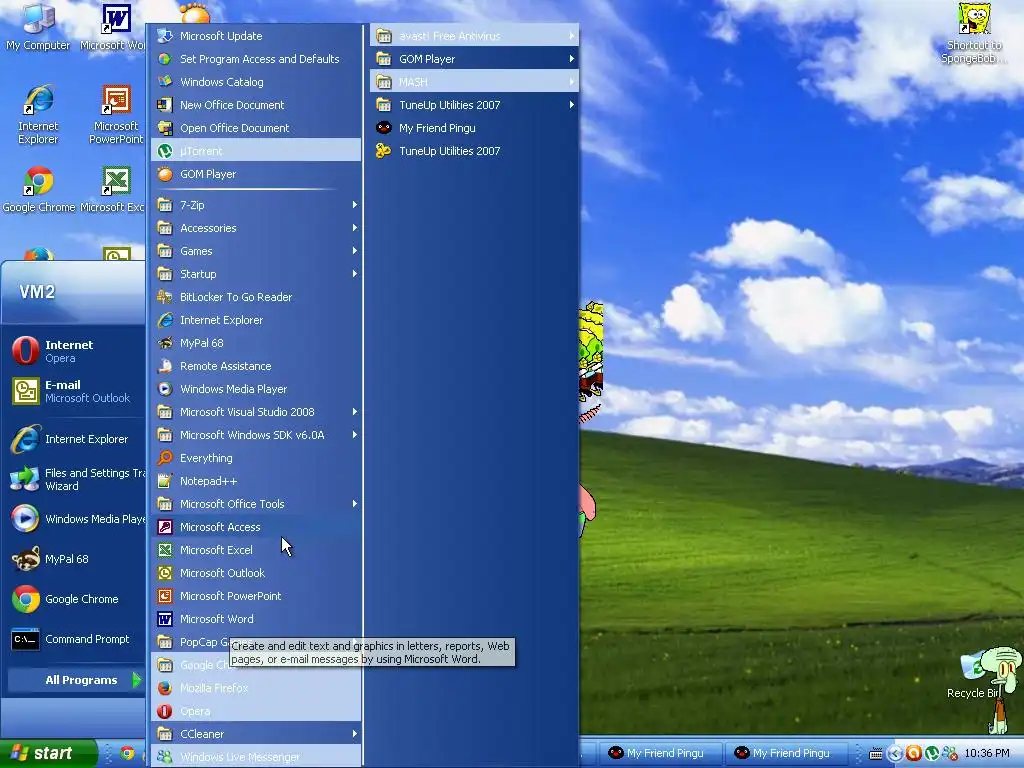Open the Everything search program

255,458
